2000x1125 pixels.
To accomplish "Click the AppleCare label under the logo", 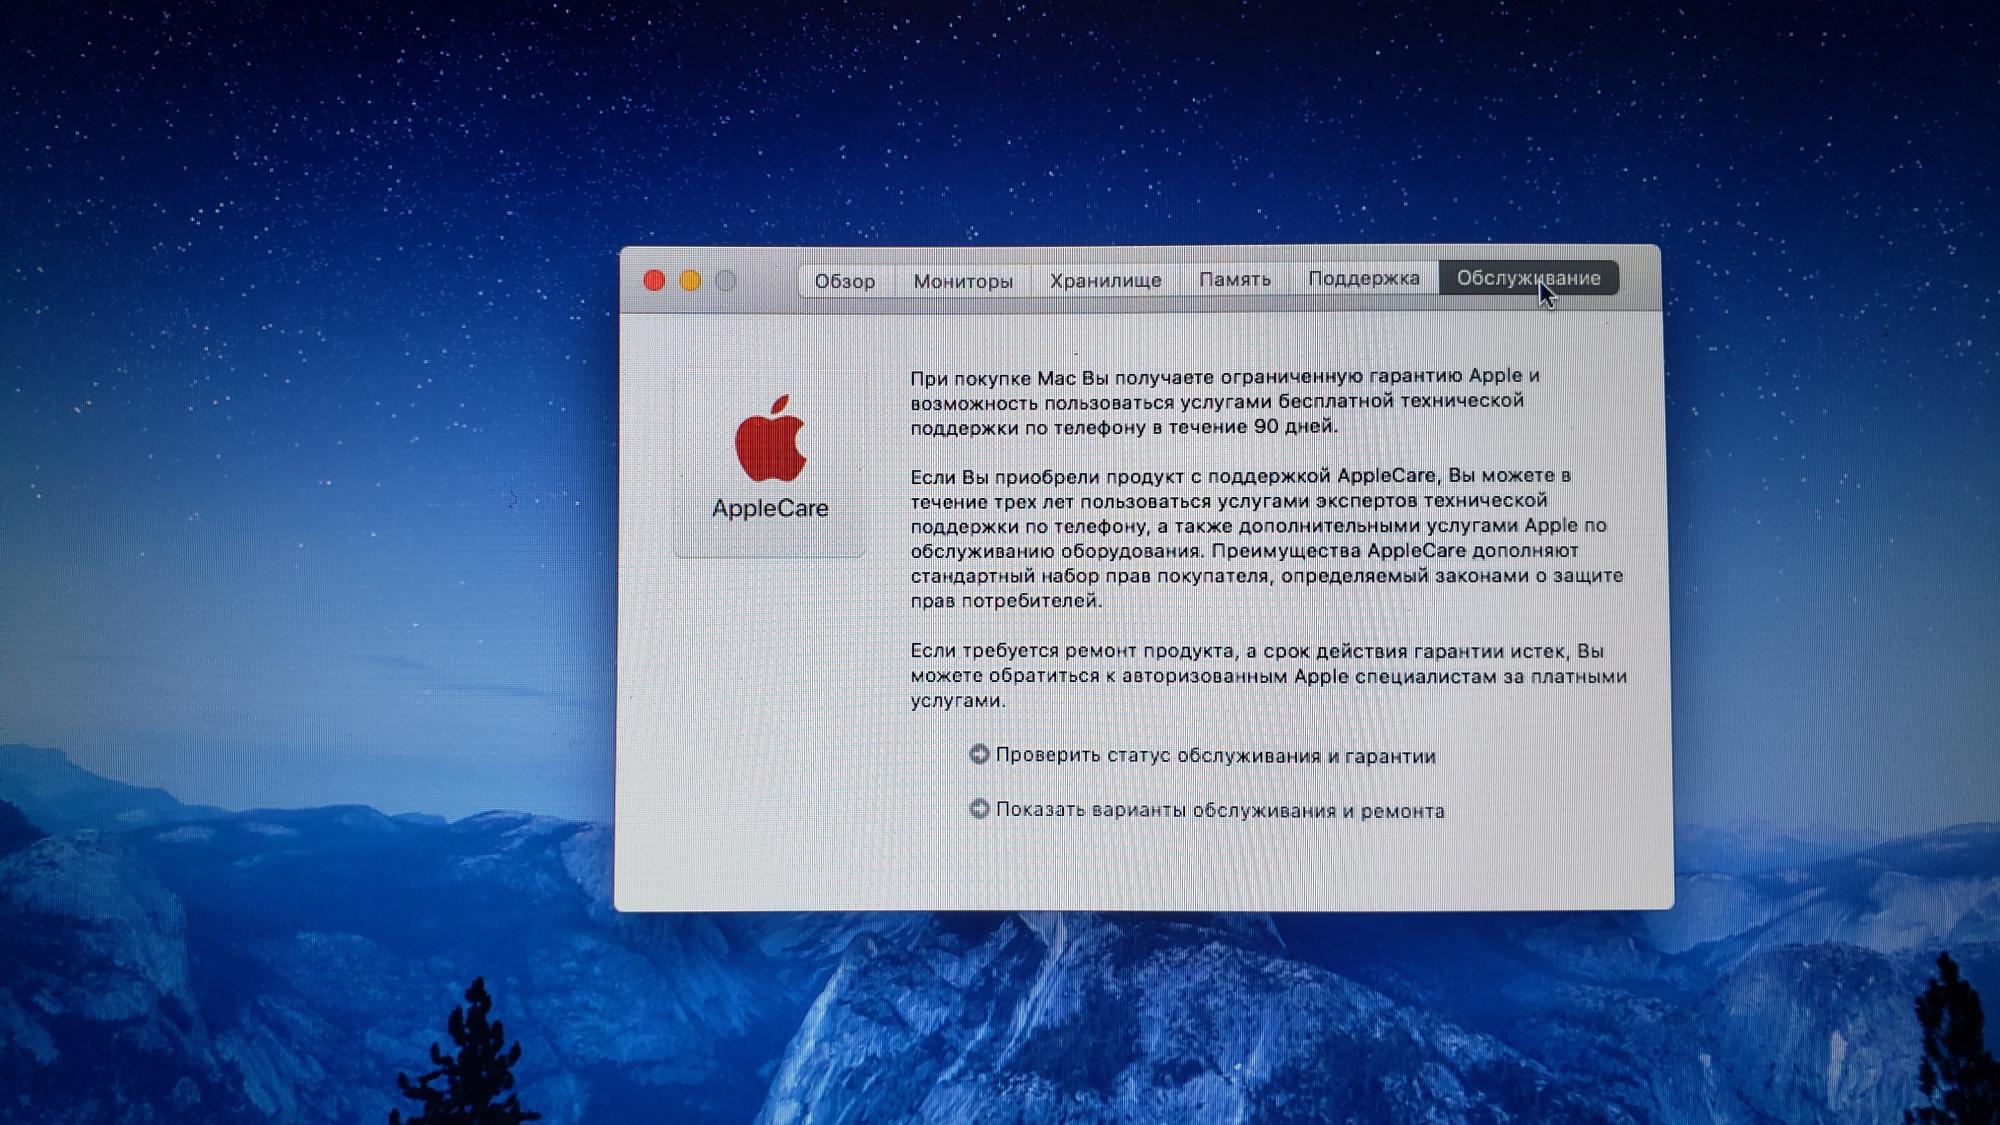I will coord(770,508).
